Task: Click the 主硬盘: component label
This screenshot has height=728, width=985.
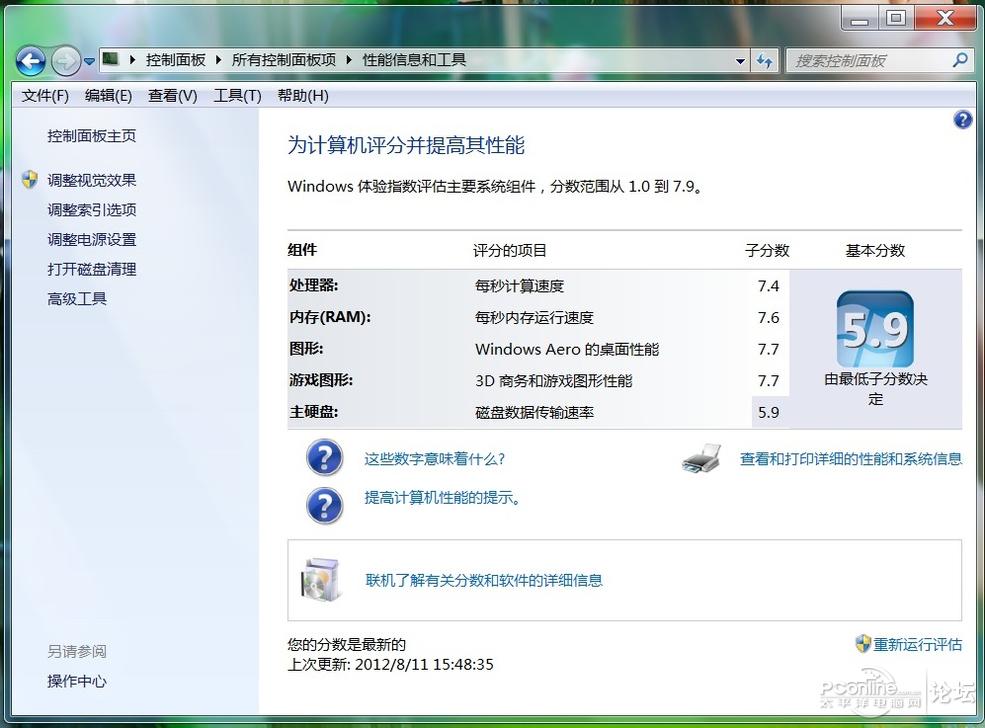Action: click(313, 411)
